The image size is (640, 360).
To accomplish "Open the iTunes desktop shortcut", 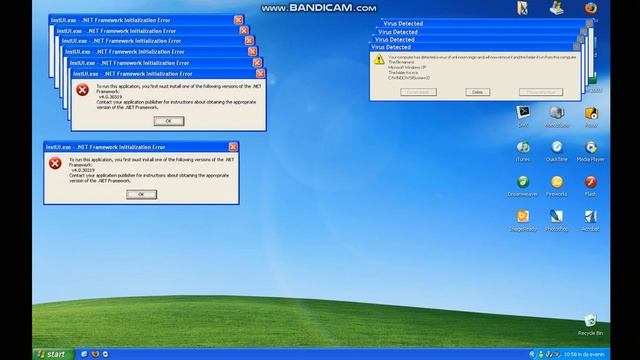I will click(x=523, y=147).
